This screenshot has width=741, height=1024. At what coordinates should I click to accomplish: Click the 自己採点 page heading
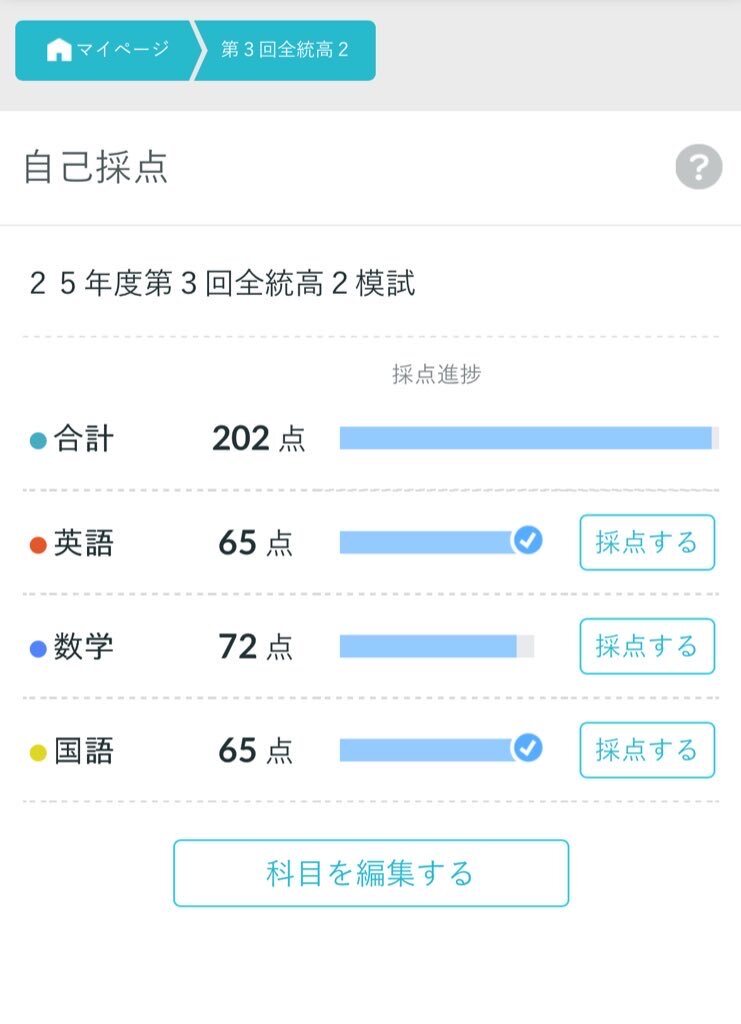pos(96,168)
